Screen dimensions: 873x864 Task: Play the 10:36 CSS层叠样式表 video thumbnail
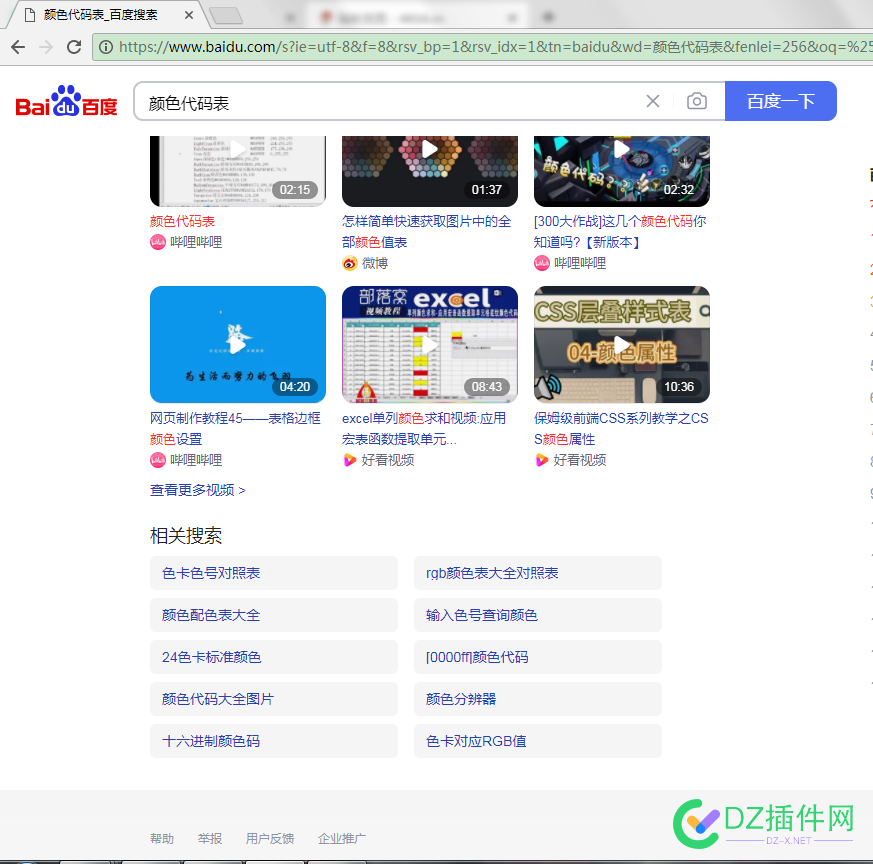coord(622,345)
